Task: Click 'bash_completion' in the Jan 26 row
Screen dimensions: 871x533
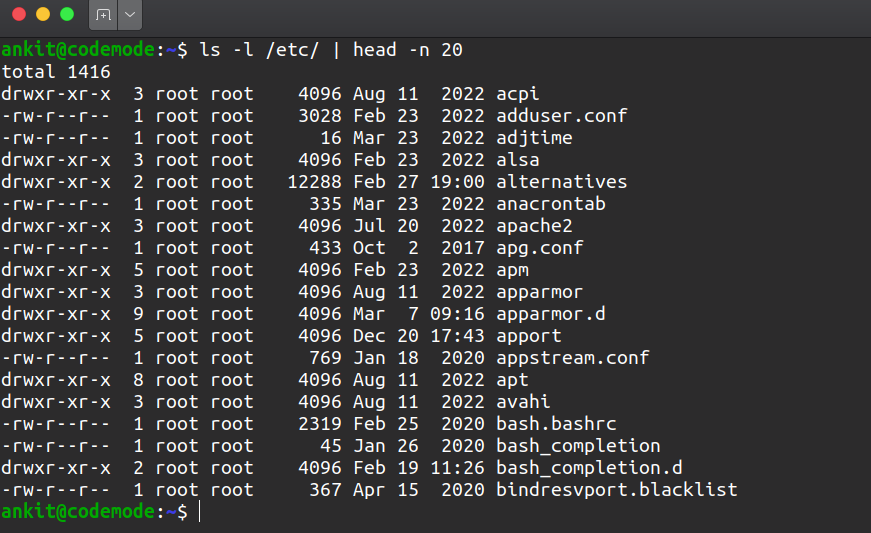Action: tap(578, 446)
